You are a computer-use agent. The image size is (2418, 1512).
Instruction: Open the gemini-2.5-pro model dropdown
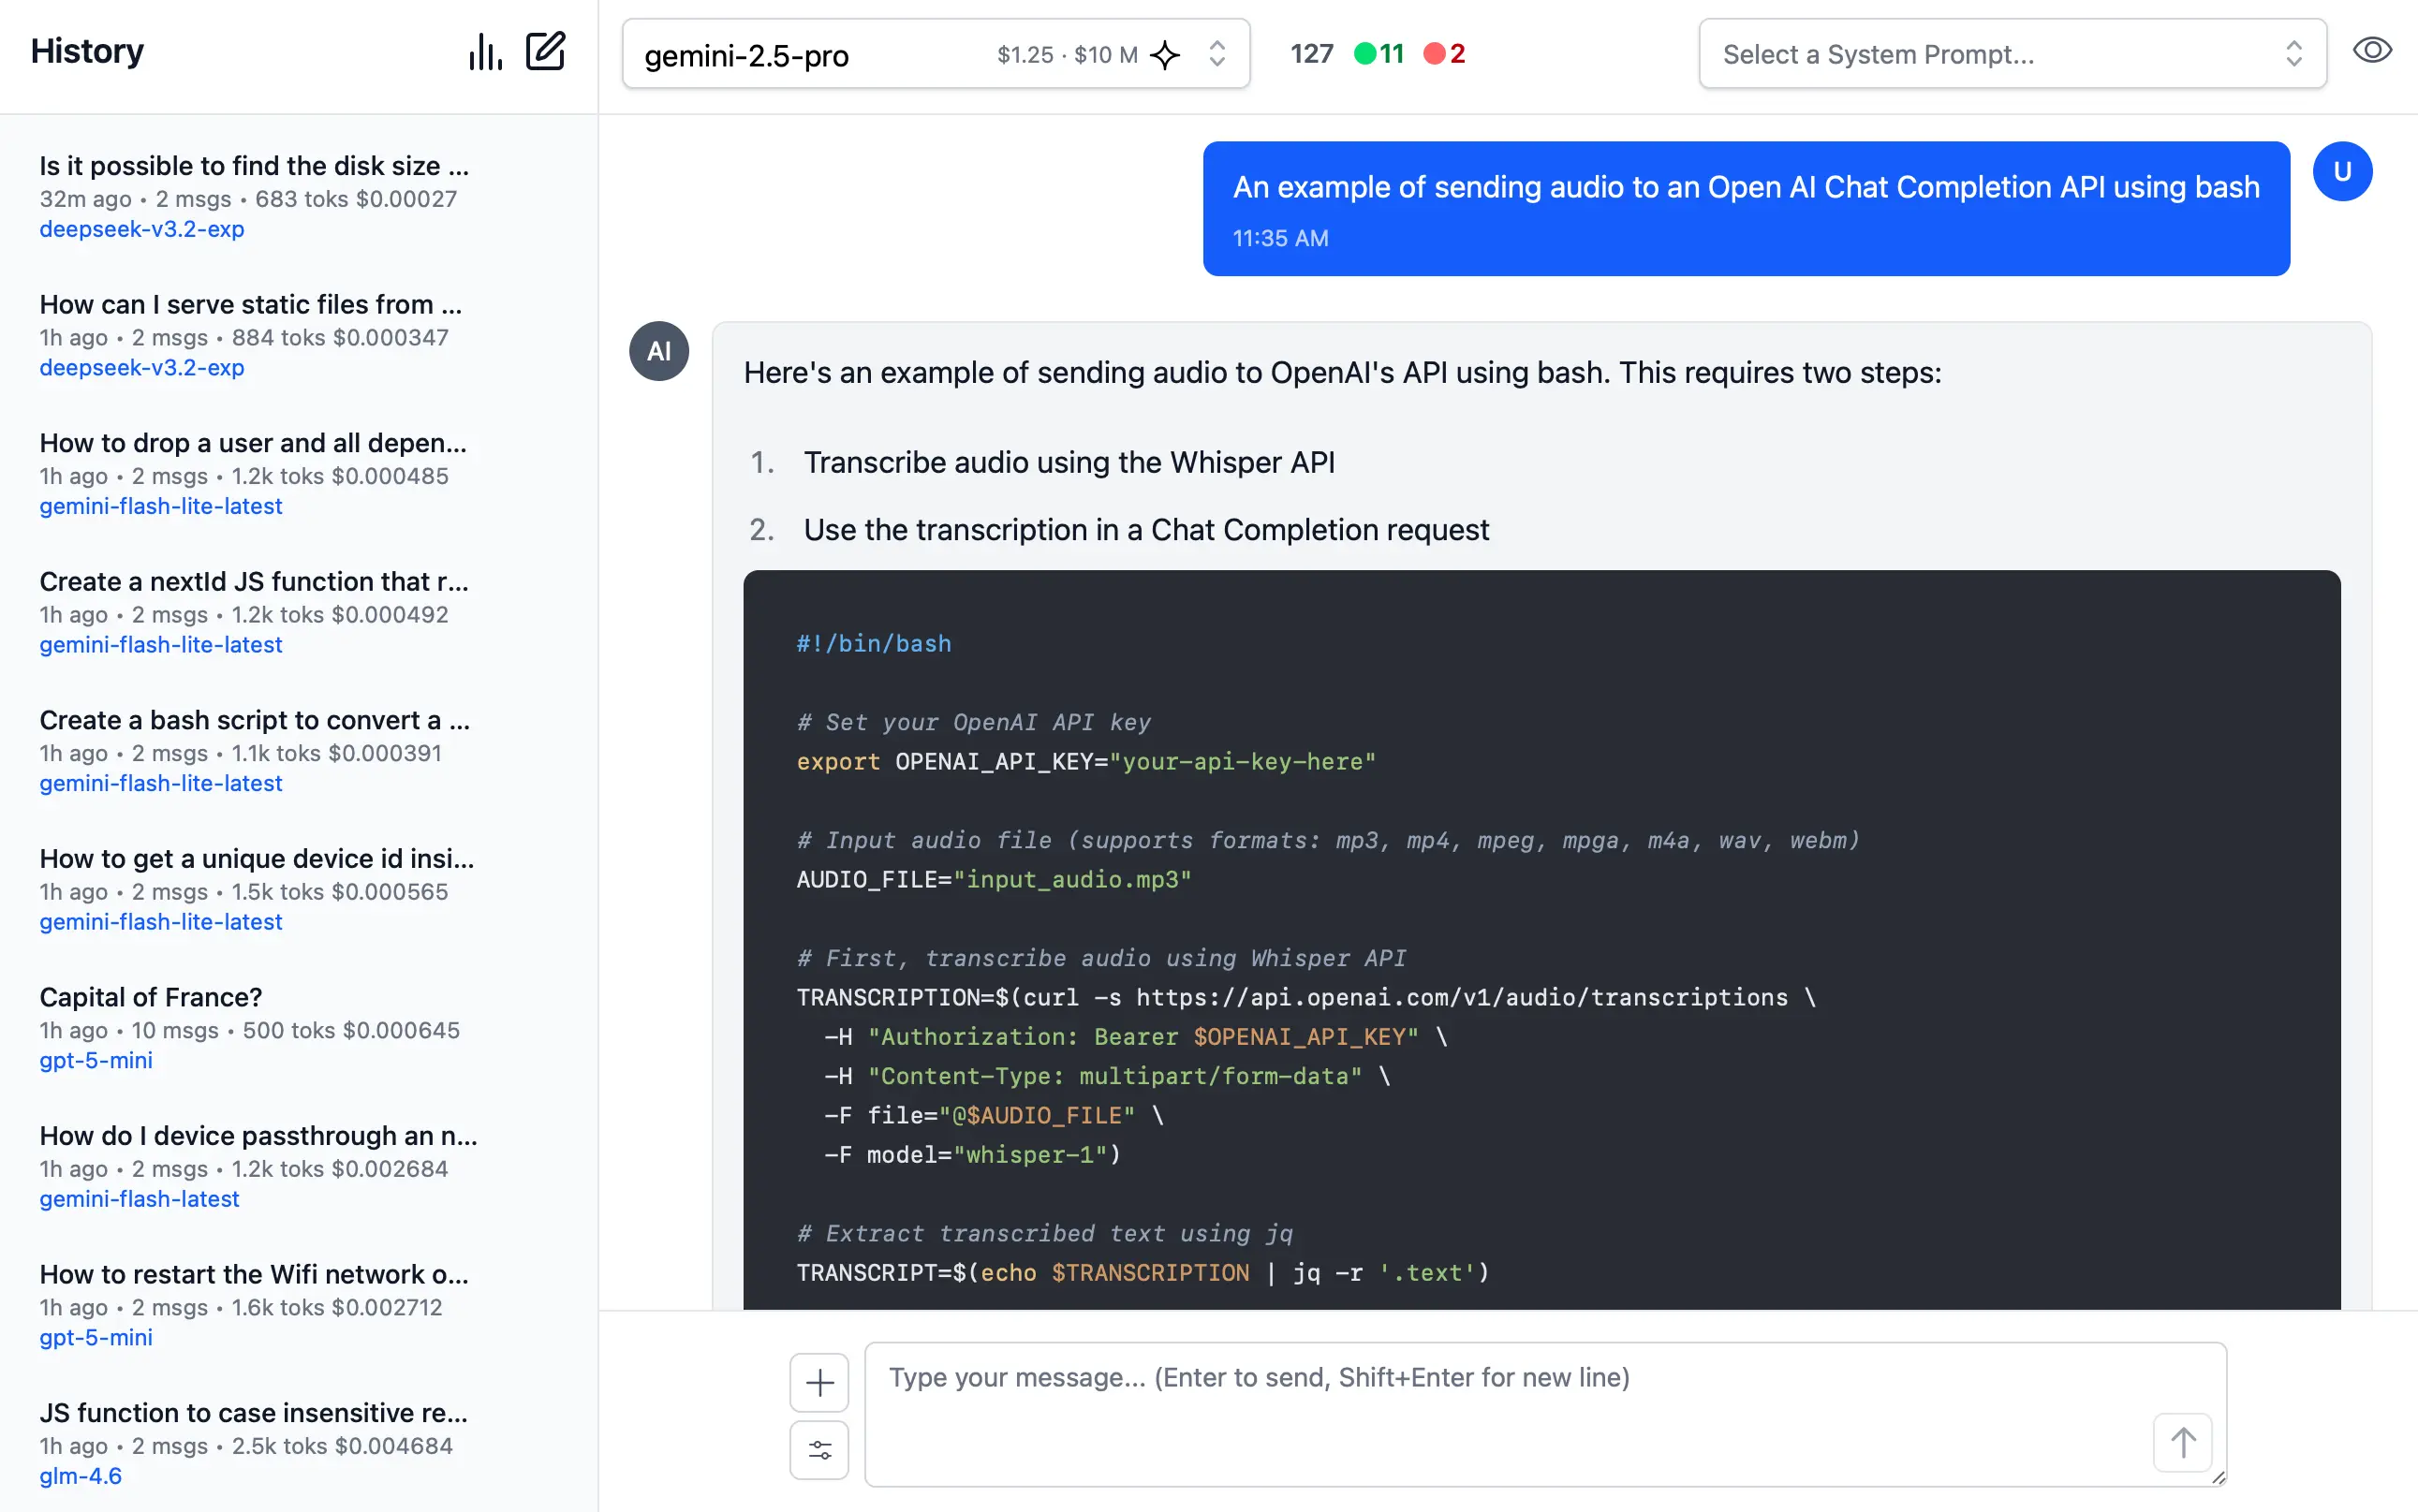pos(800,55)
